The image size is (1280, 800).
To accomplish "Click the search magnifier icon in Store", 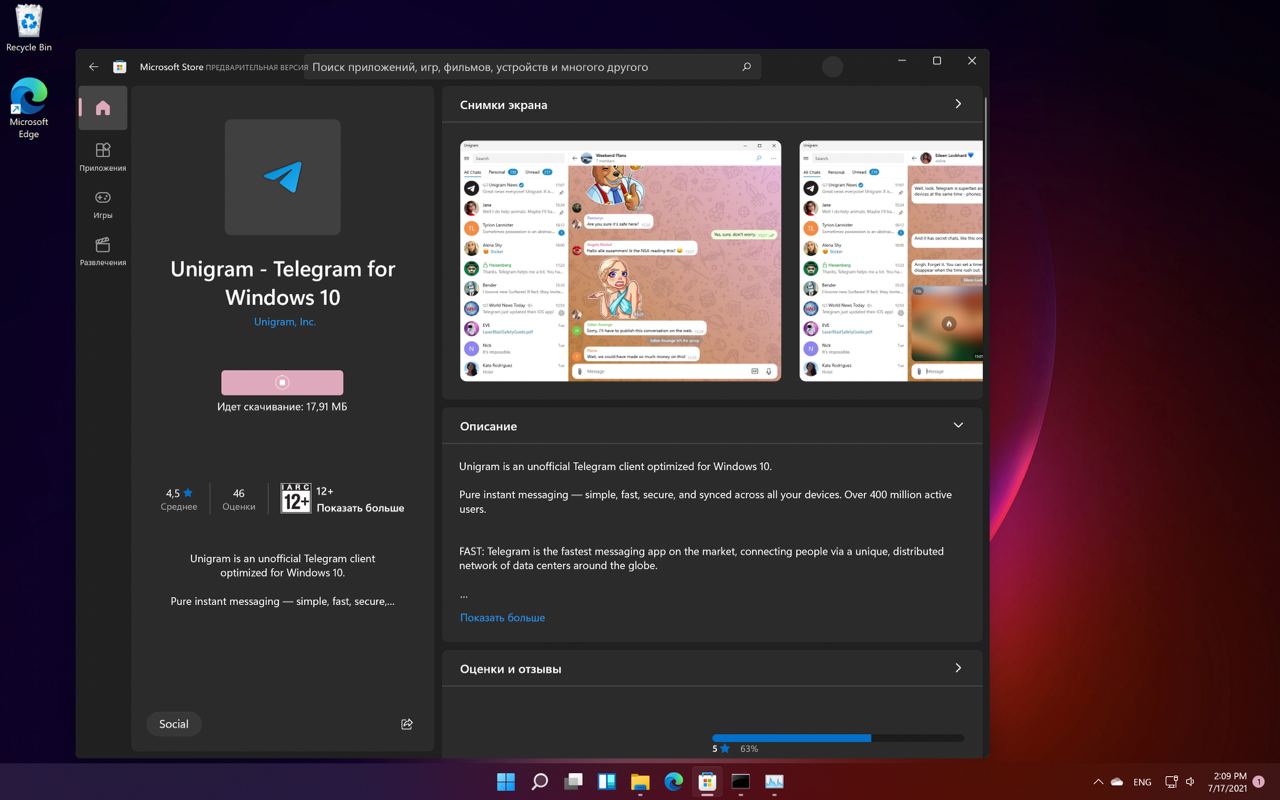I will click(746, 67).
